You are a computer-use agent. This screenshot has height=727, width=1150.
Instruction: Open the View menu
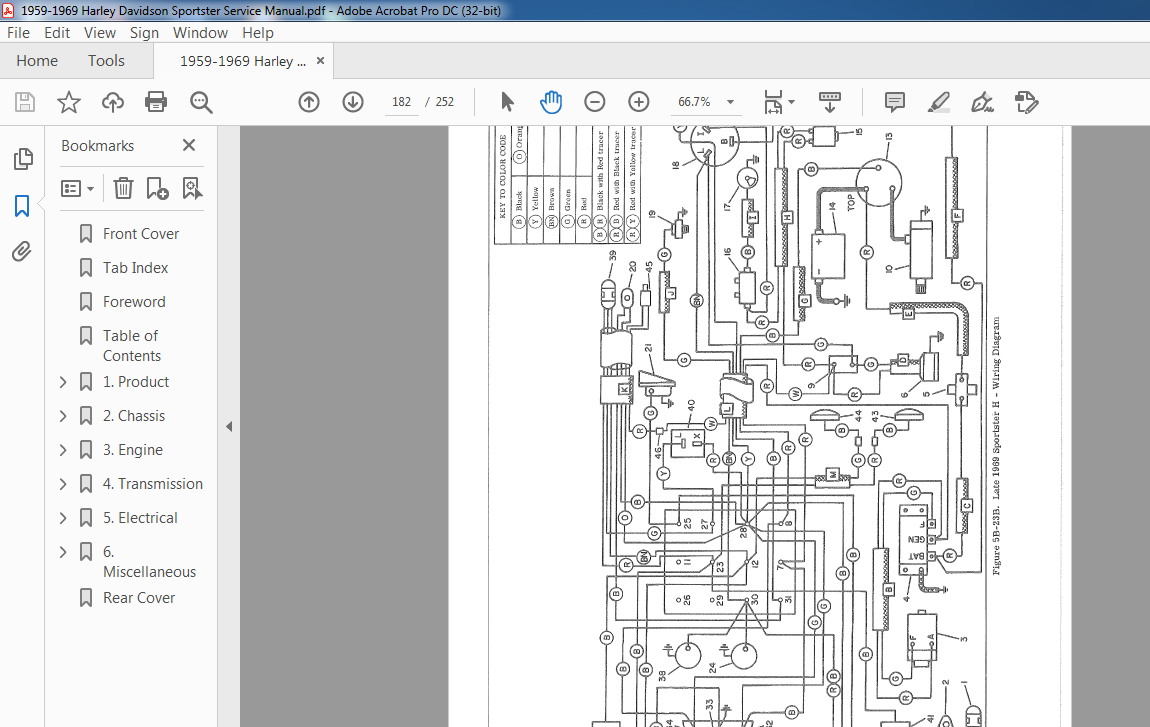click(100, 32)
